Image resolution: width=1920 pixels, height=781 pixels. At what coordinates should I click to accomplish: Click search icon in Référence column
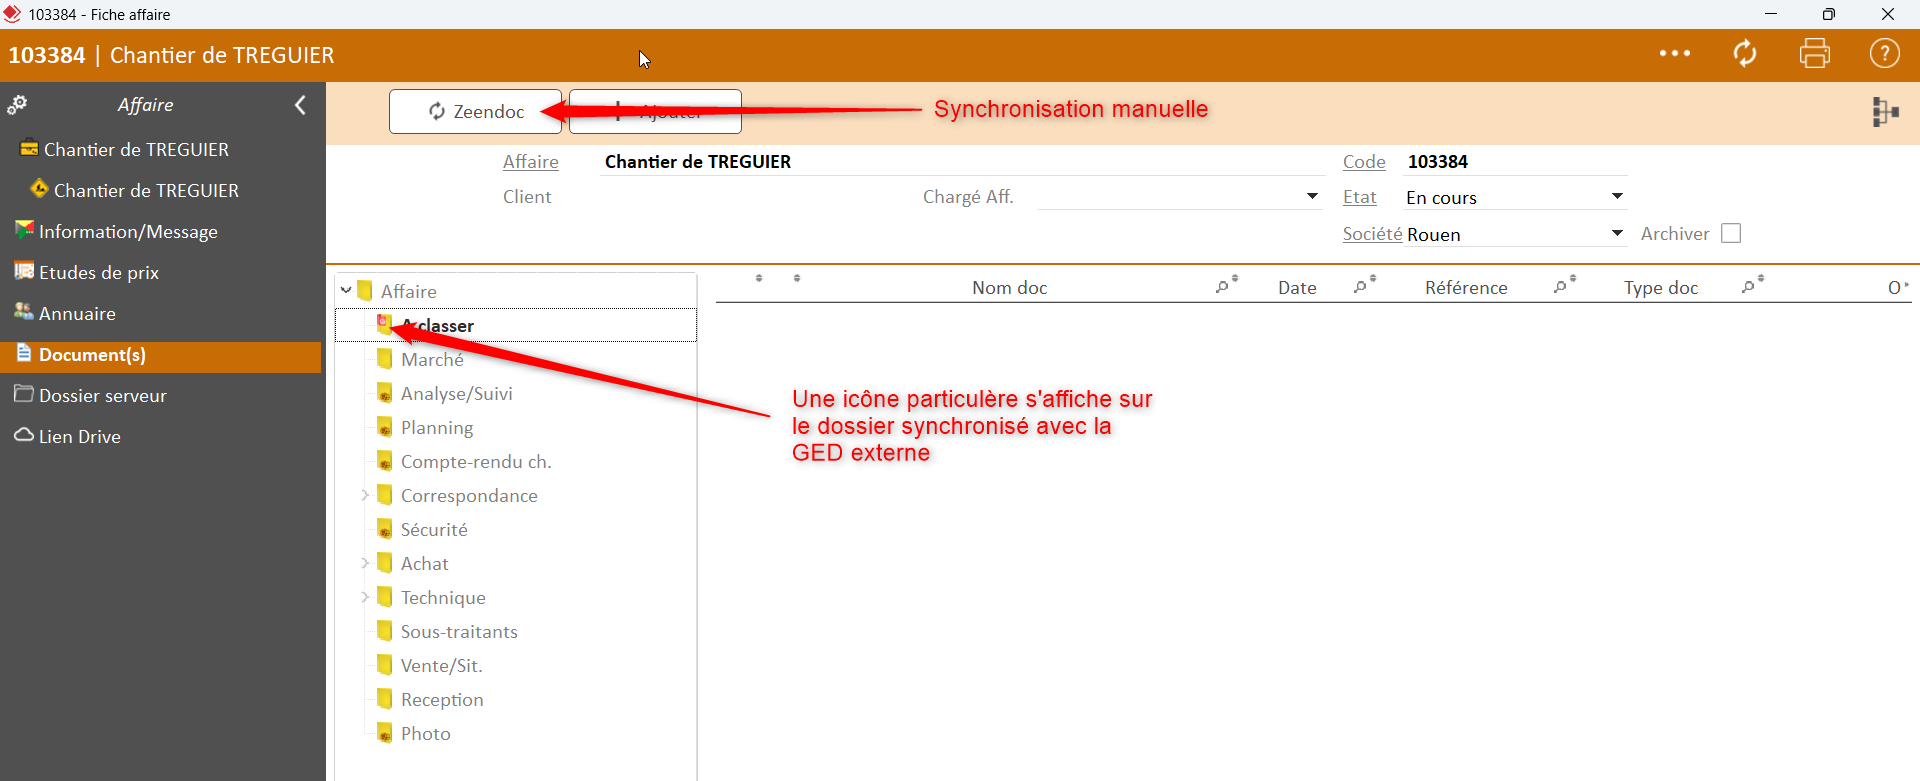(1560, 288)
